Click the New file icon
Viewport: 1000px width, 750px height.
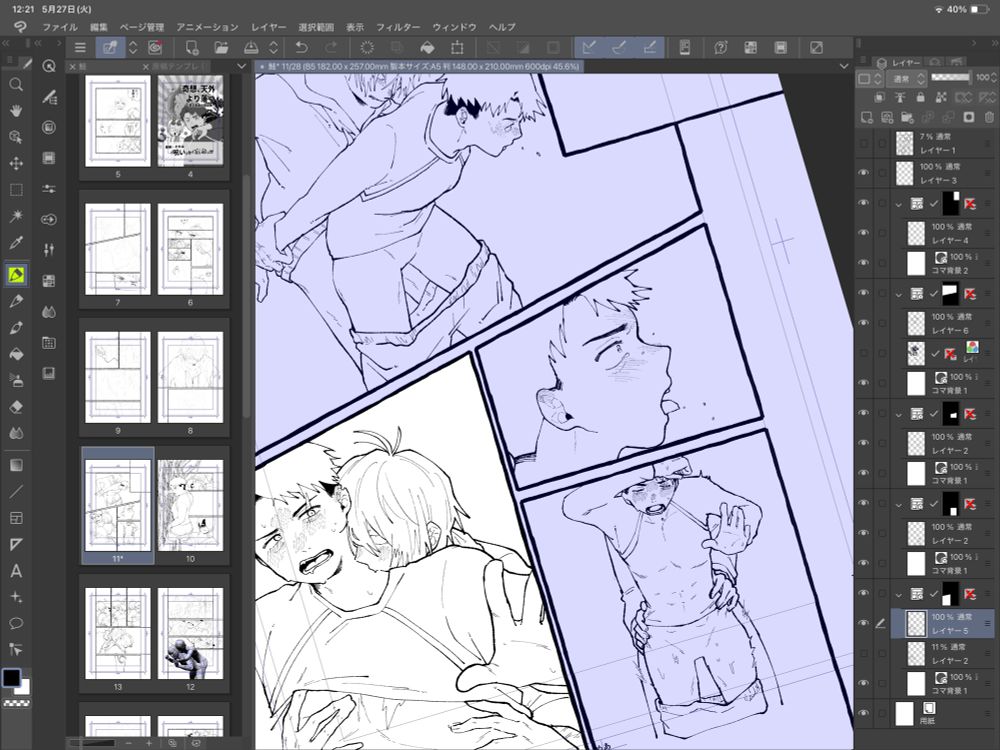click(x=191, y=48)
